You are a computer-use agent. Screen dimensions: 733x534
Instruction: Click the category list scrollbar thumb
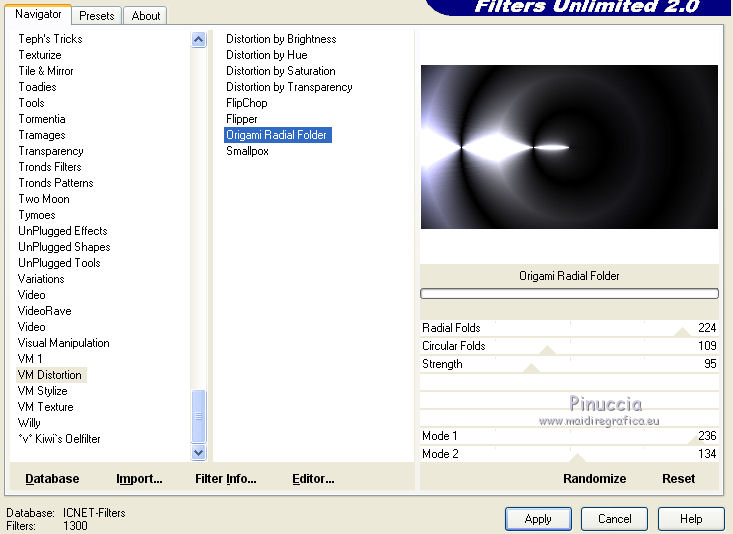coord(199,416)
